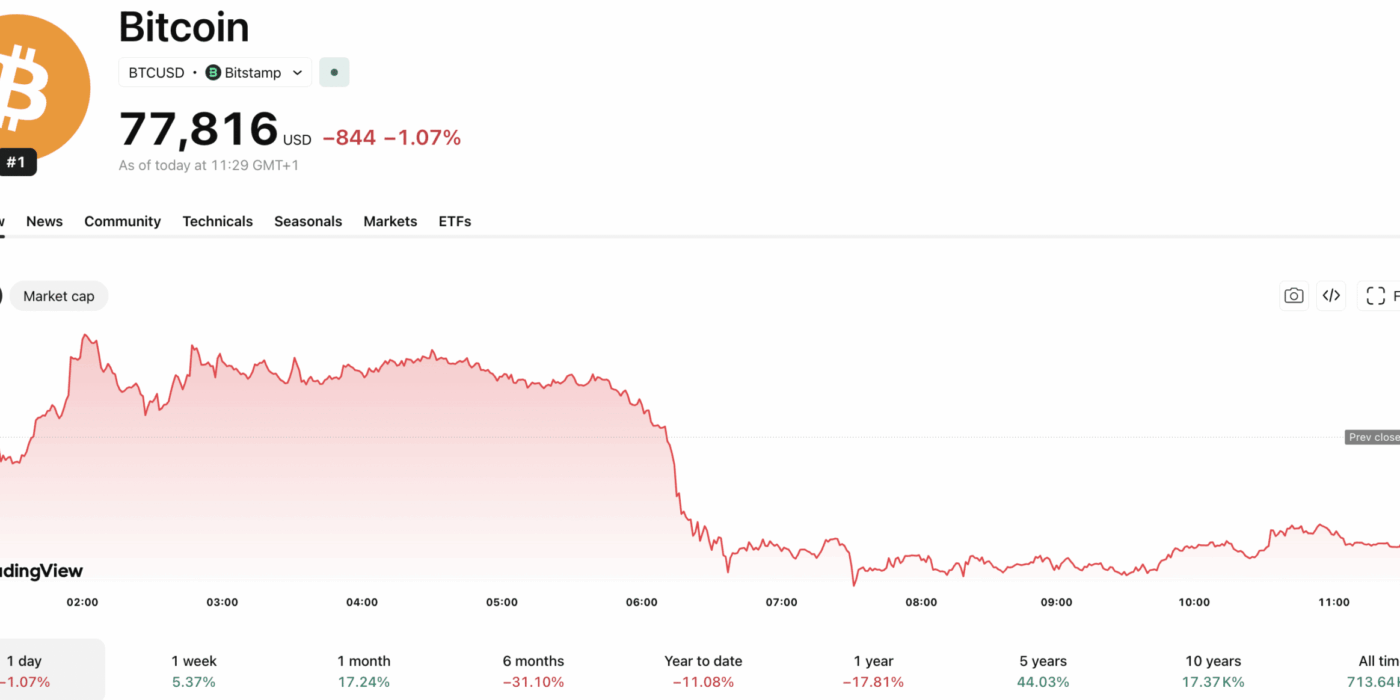
Task: Choose the 1 month time range
Action: (364, 671)
